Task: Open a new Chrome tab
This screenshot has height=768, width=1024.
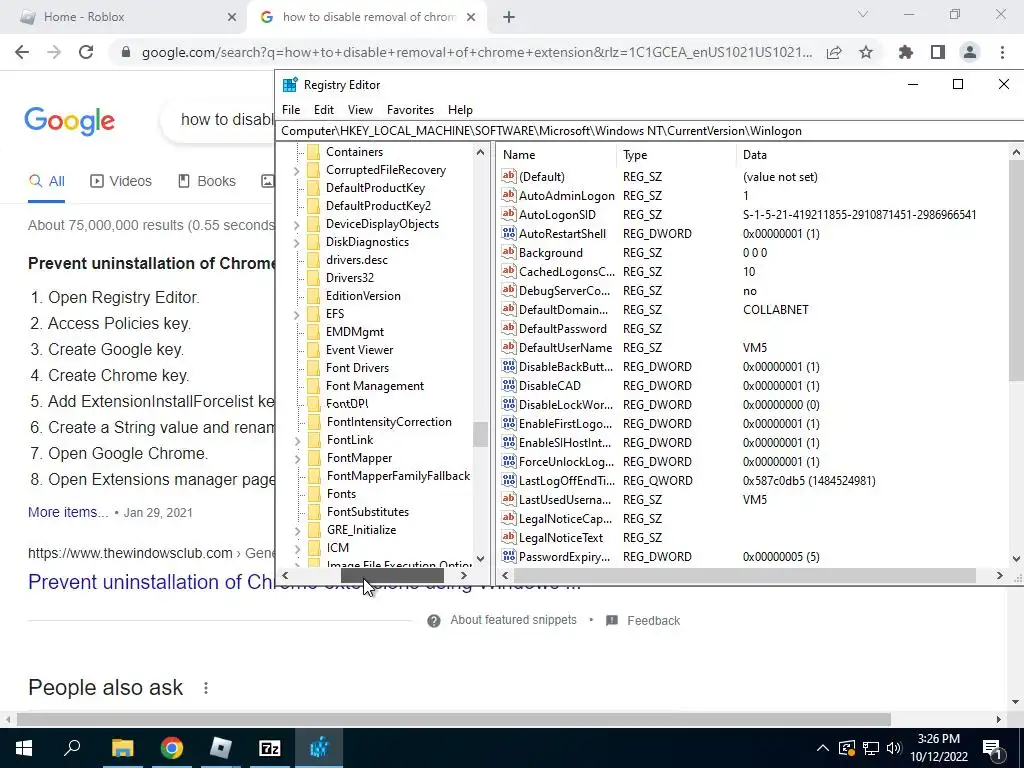Action: [x=509, y=17]
